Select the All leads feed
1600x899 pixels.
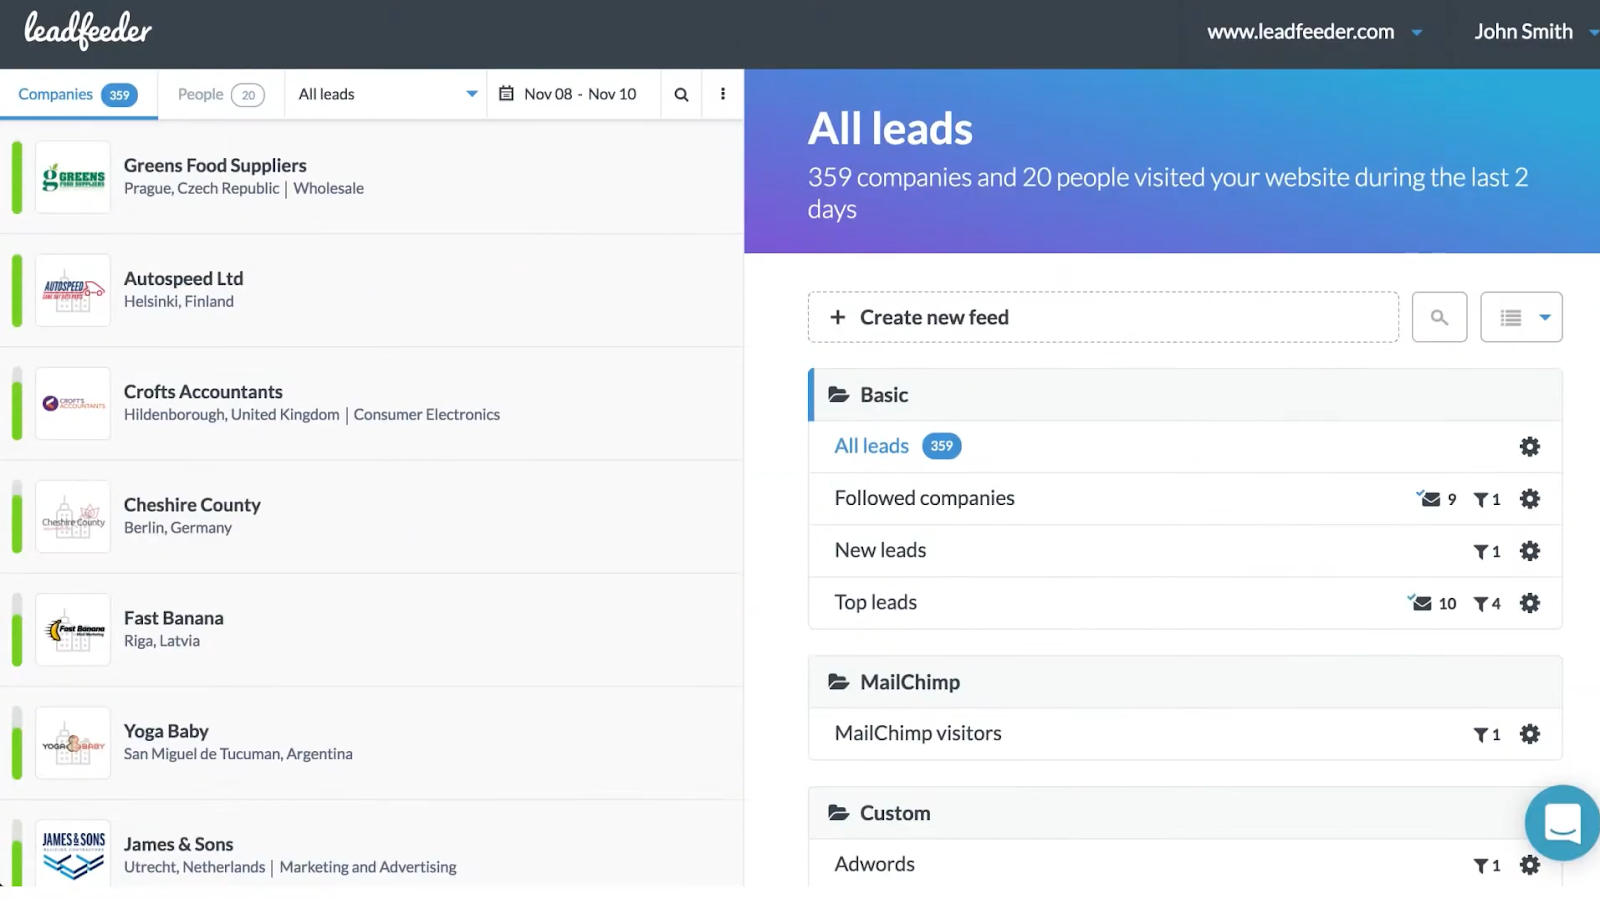(x=872, y=446)
